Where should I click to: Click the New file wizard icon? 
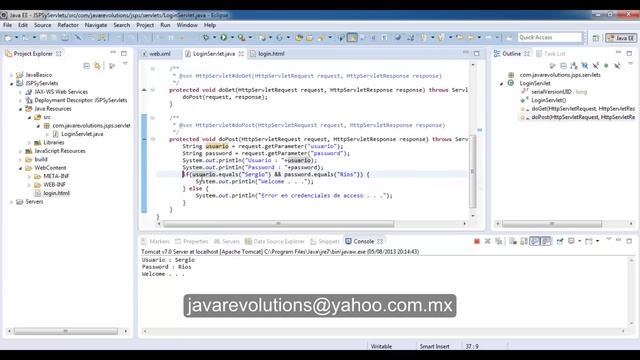click(x=8, y=38)
